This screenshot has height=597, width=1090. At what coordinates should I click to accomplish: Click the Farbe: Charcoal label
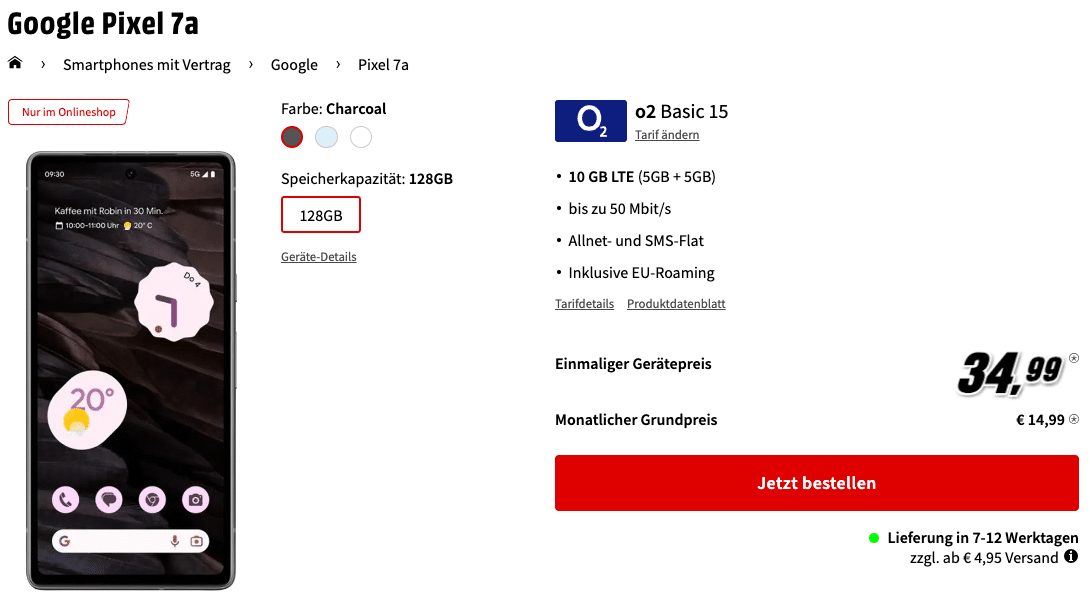(334, 109)
